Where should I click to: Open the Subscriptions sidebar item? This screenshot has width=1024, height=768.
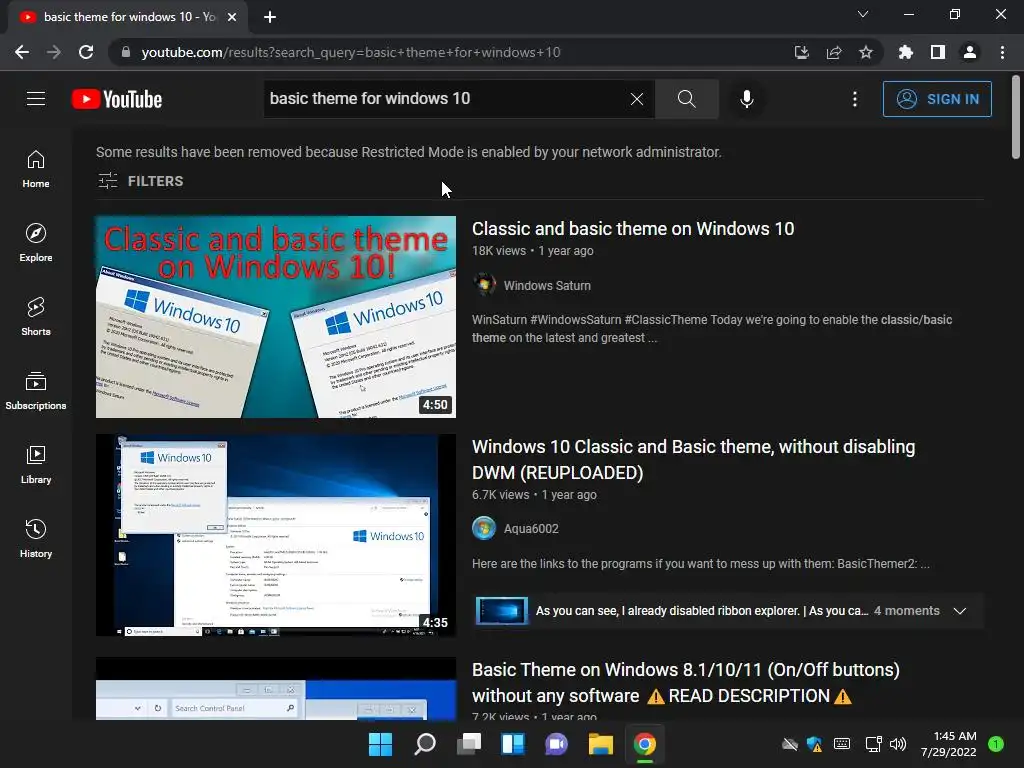click(x=36, y=391)
